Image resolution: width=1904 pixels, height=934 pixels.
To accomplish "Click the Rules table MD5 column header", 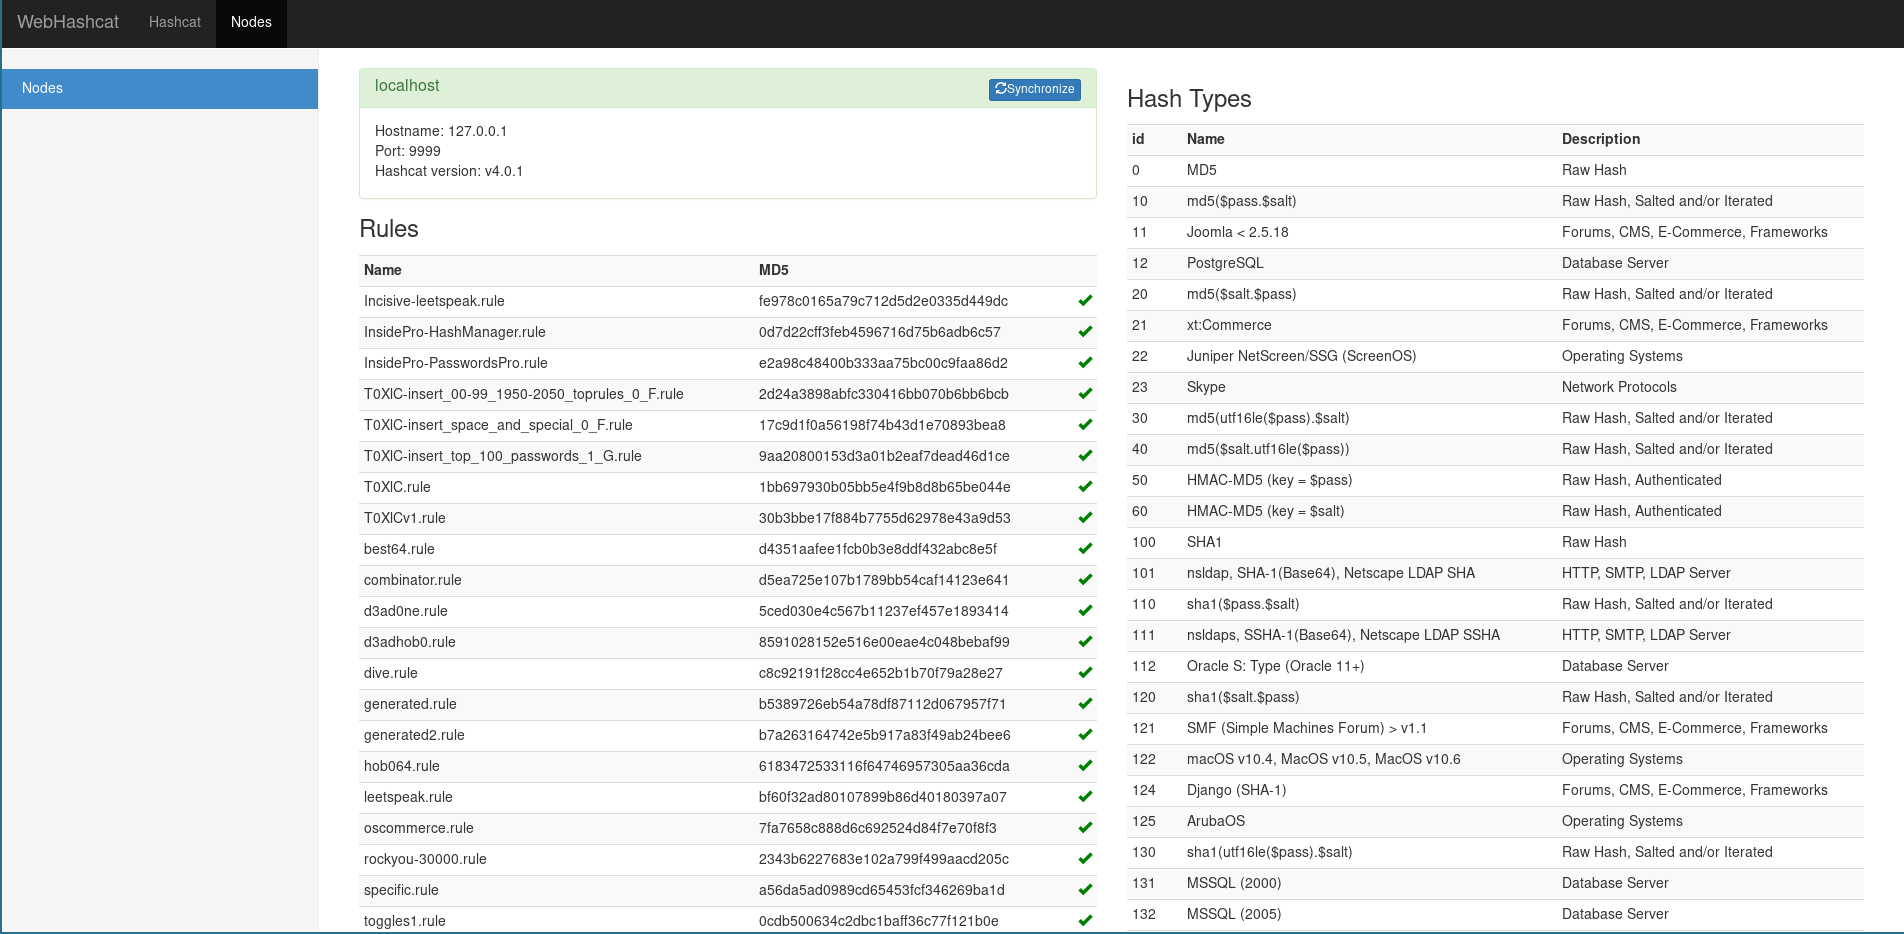I will pos(774,270).
